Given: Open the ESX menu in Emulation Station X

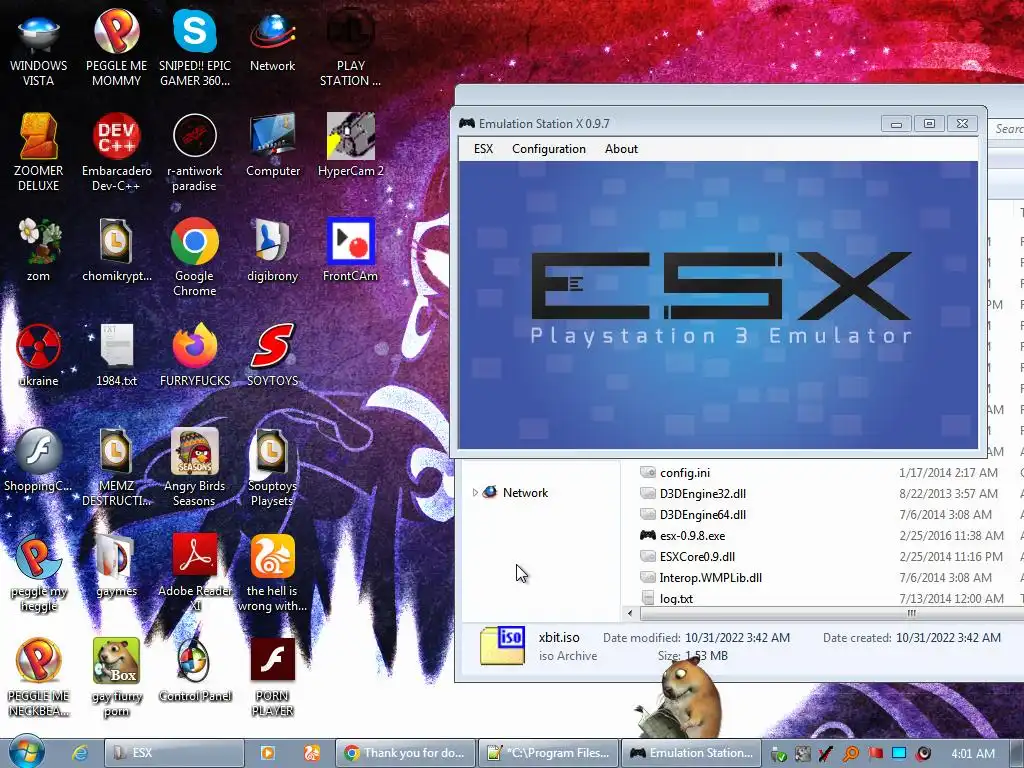Looking at the screenshot, I should click(483, 149).
